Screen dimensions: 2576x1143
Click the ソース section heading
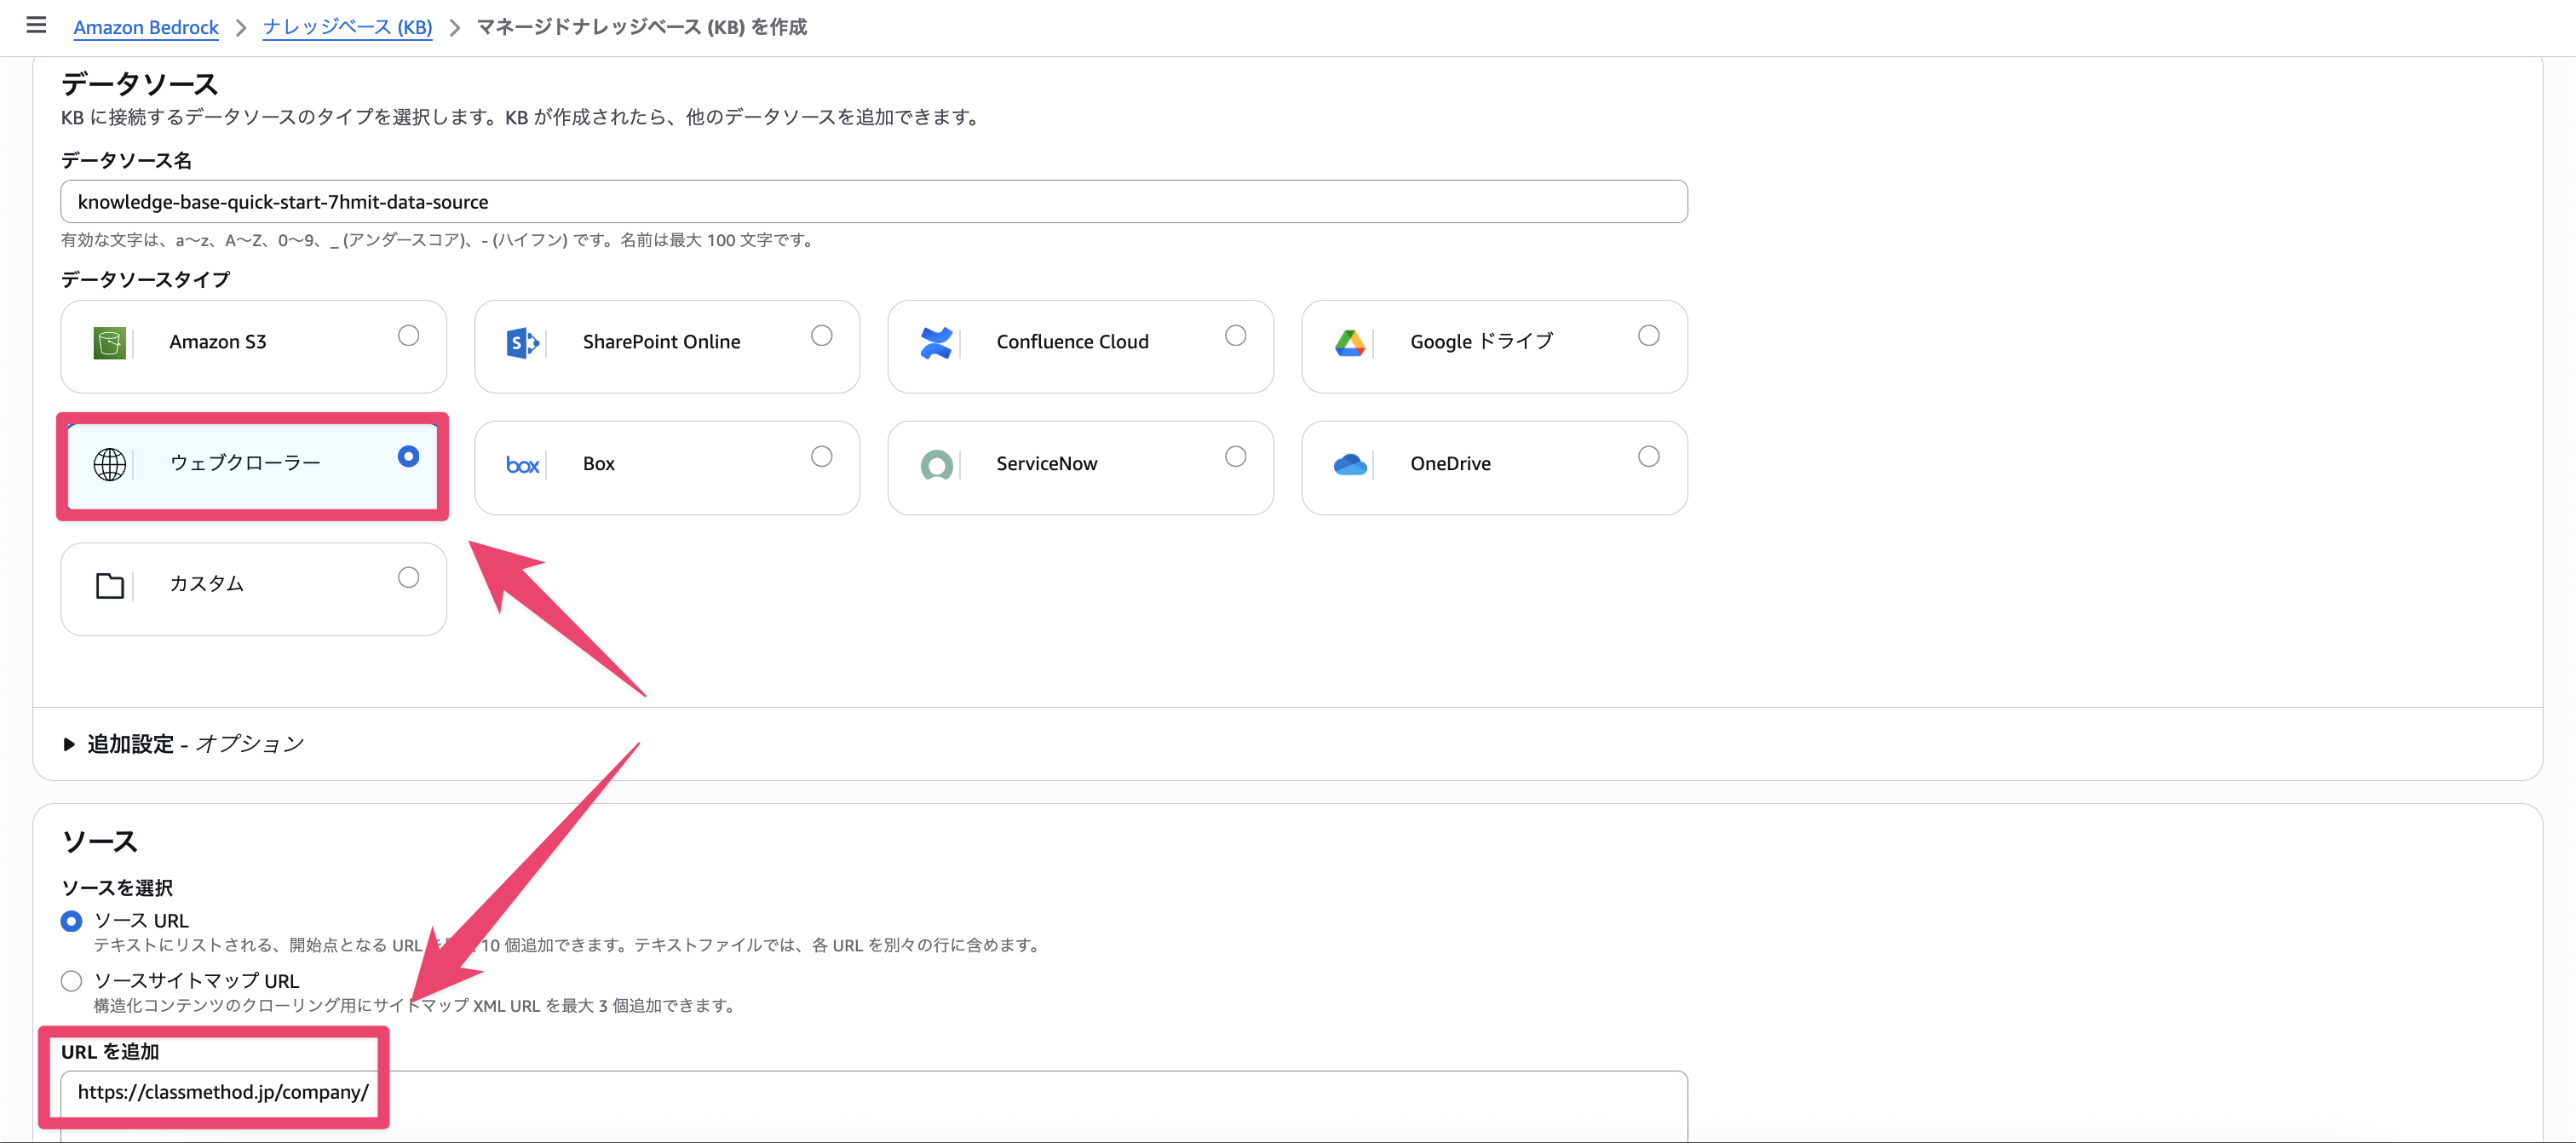coord(100,842)
